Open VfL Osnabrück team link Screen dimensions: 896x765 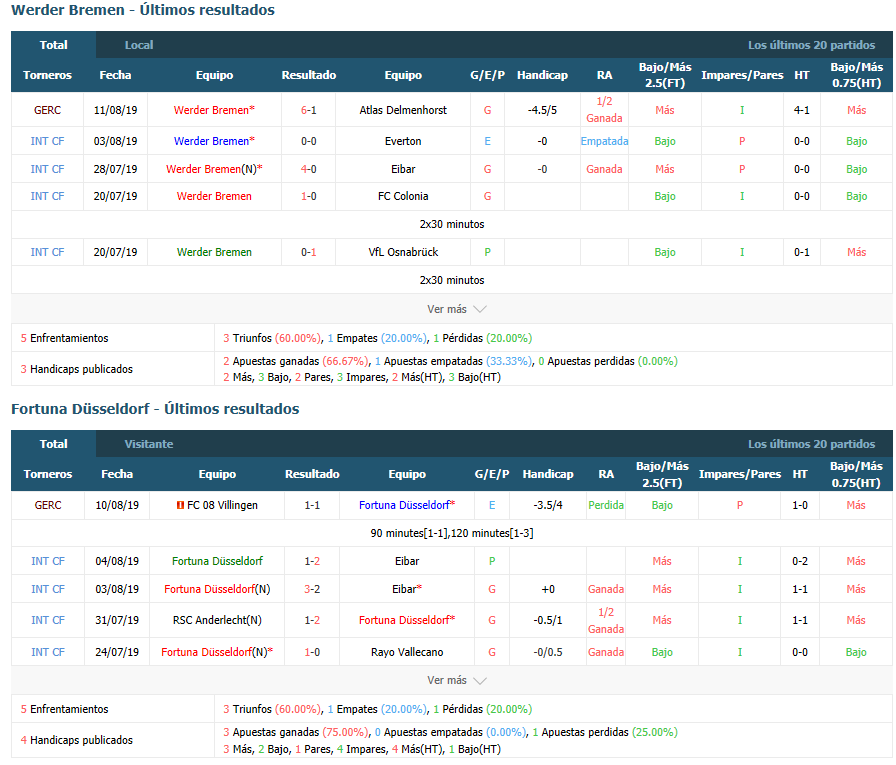pos(403,252)
